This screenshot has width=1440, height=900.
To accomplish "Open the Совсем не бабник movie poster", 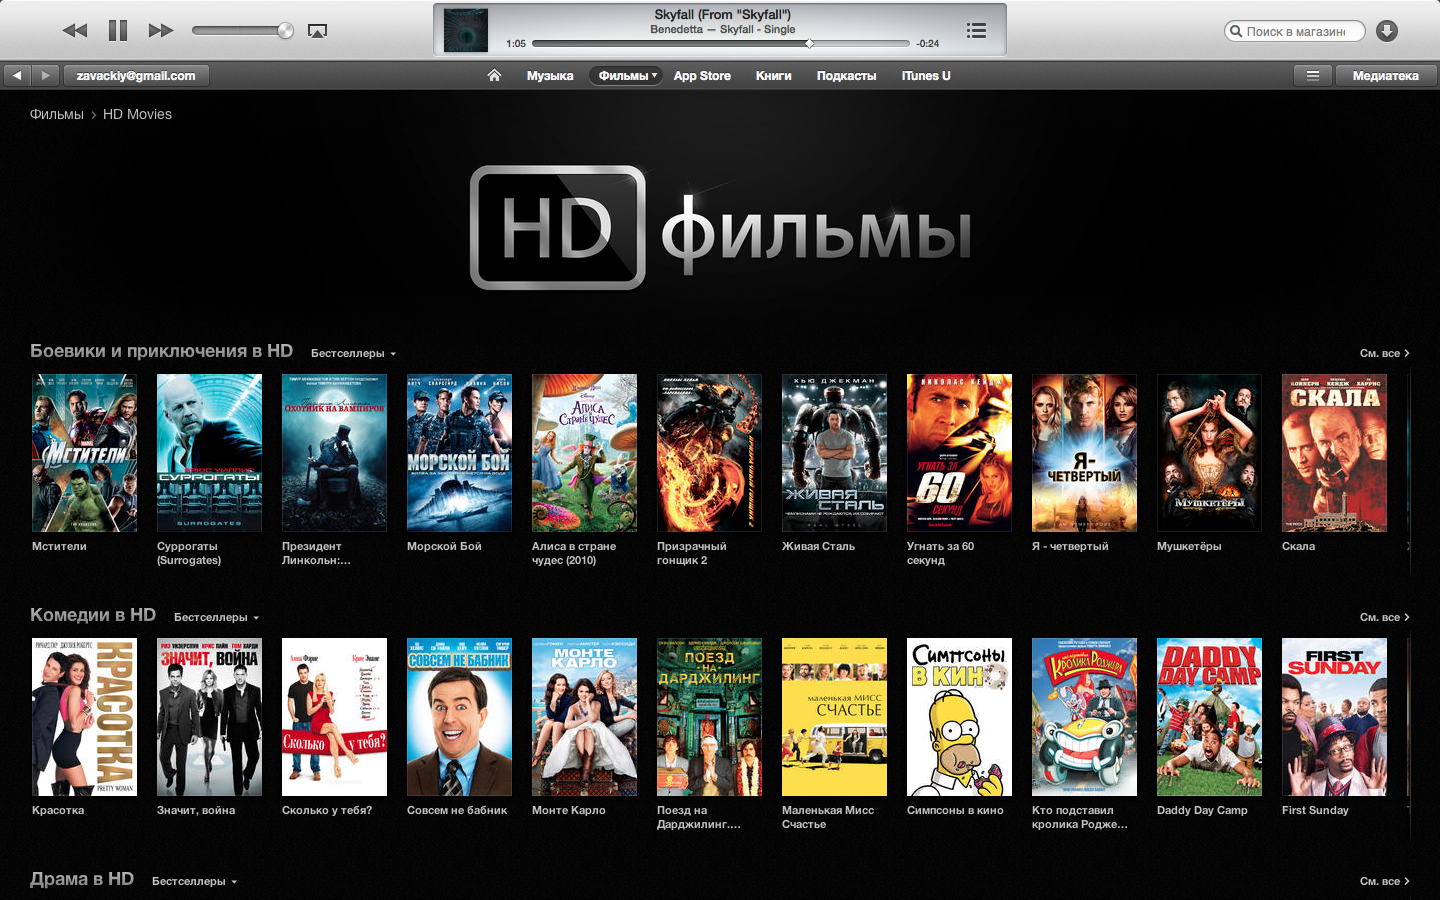I will coord(459,717).
